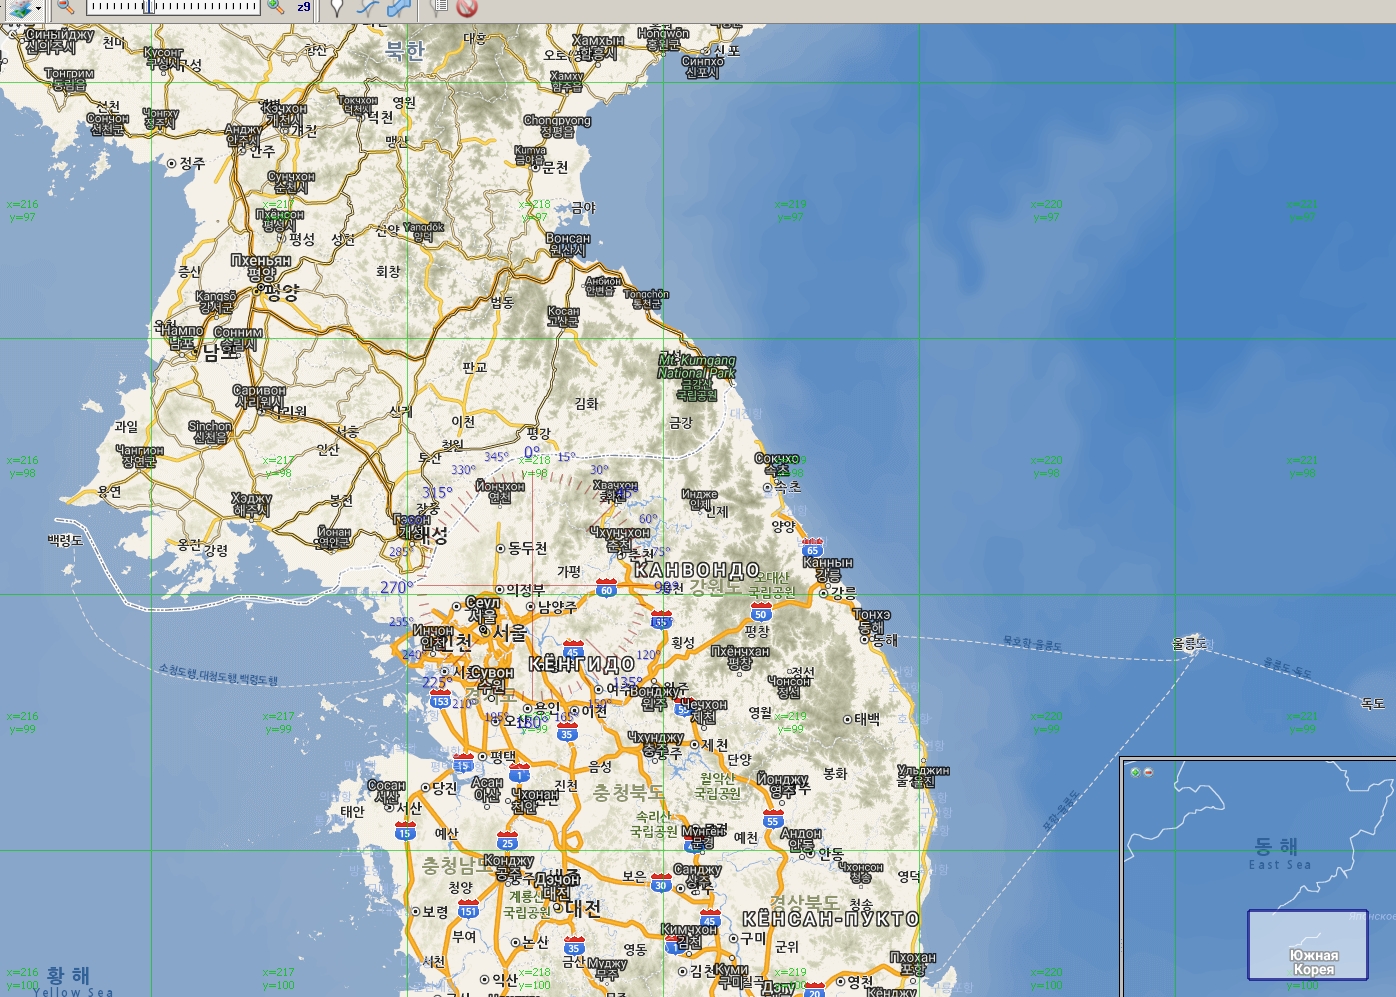
Task: Zoom out the minimap with red minus
Action: pyautogui.click(x=1148, y=772)
